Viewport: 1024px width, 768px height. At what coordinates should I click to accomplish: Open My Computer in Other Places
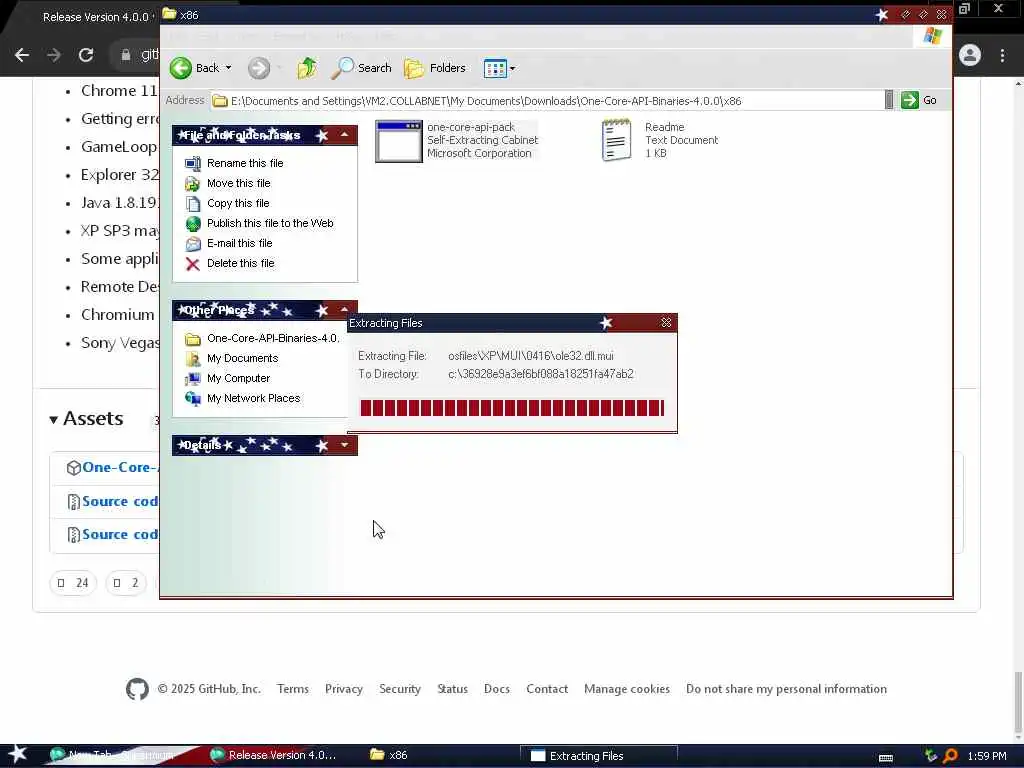[238, 378]
